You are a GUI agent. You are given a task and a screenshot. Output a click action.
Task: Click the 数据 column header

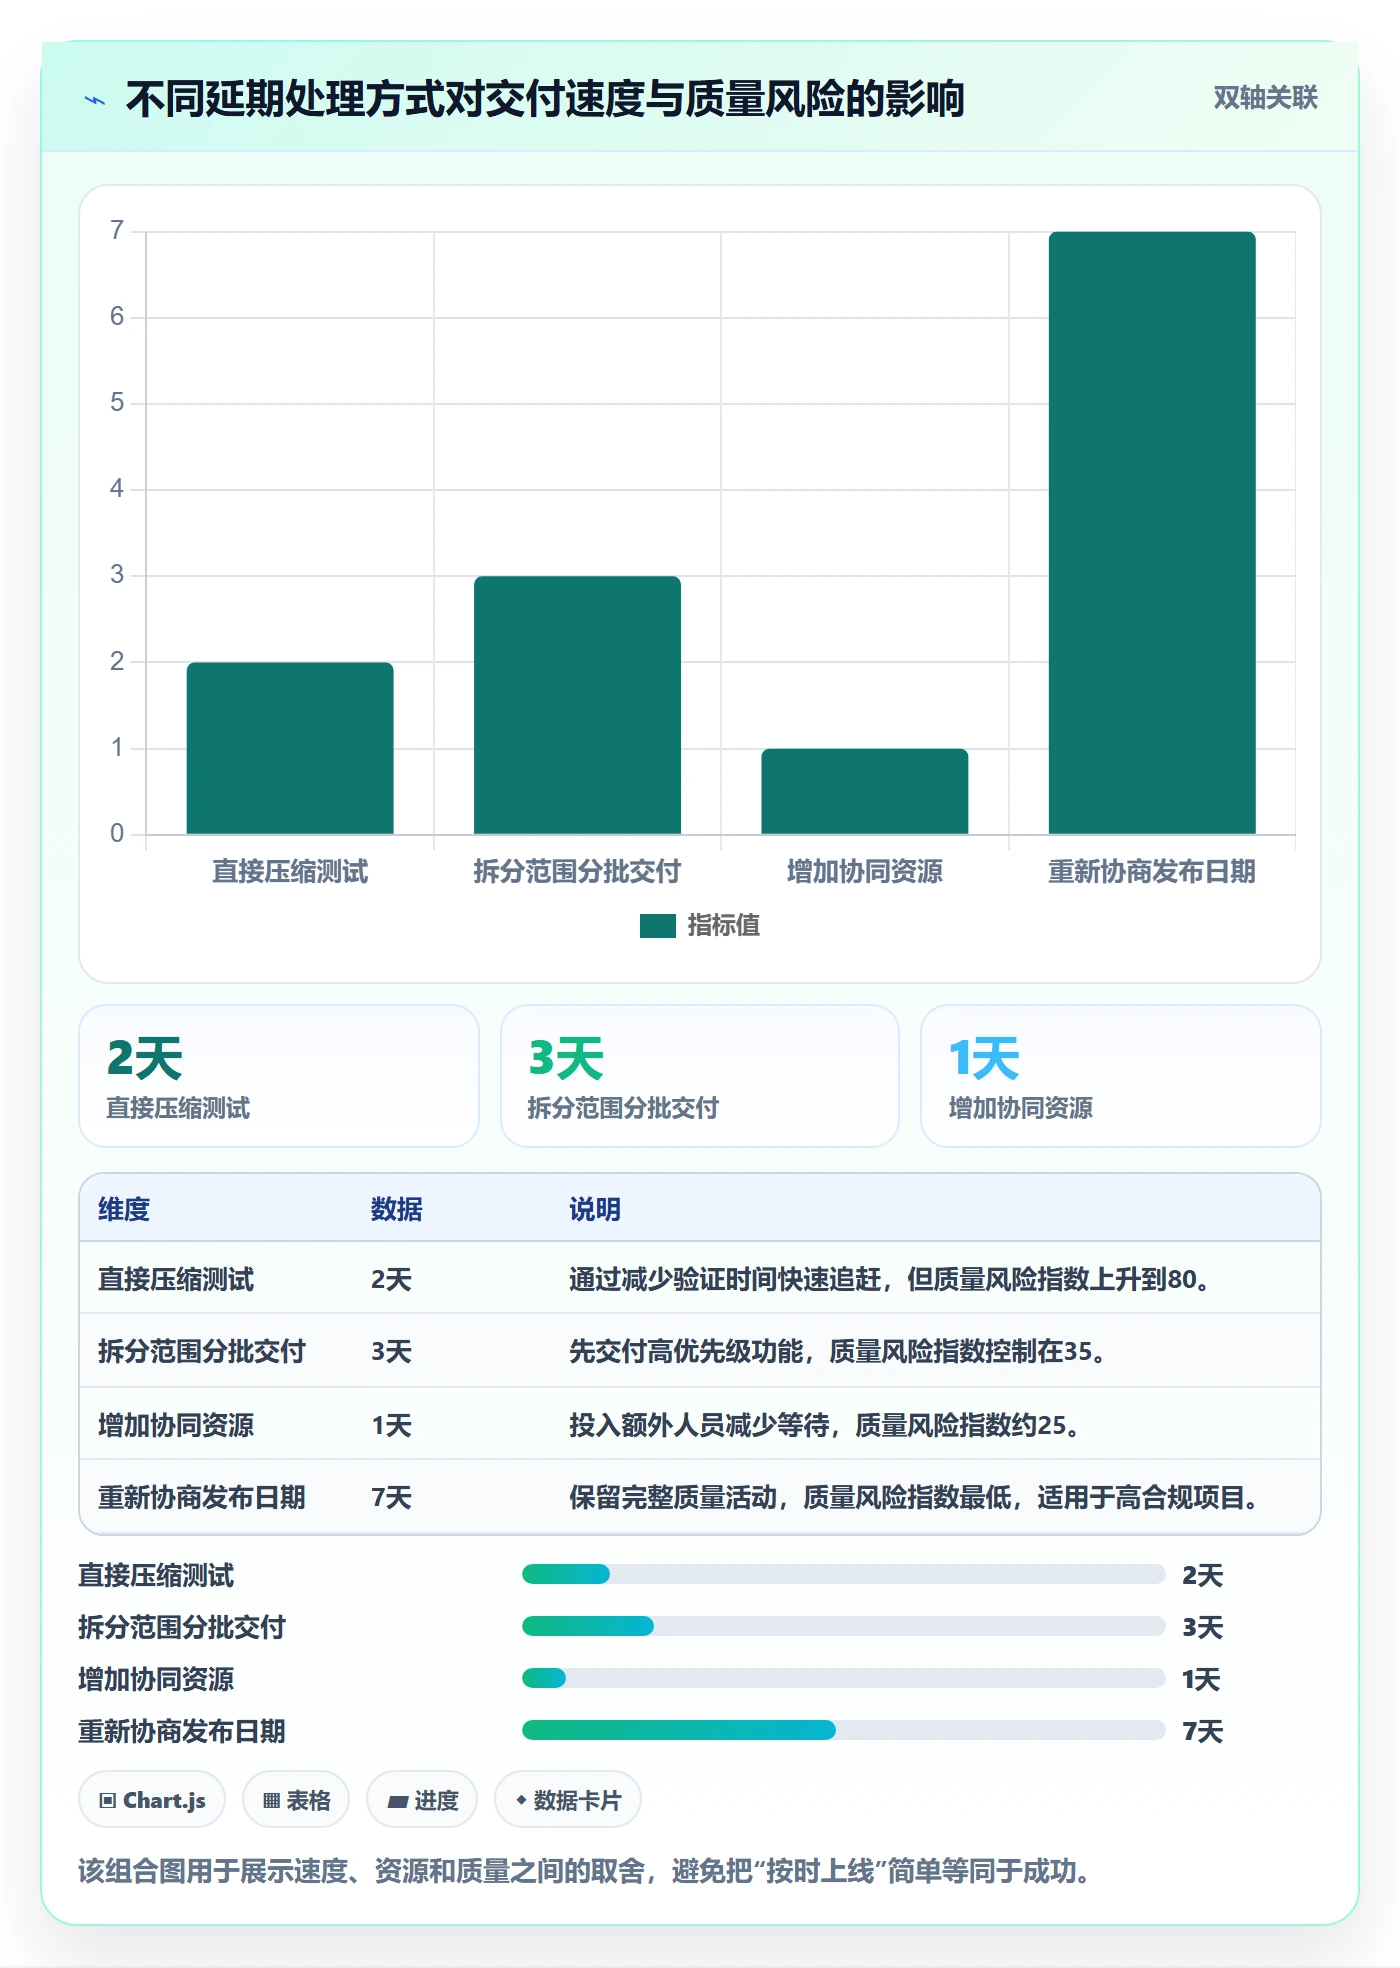397,1210
